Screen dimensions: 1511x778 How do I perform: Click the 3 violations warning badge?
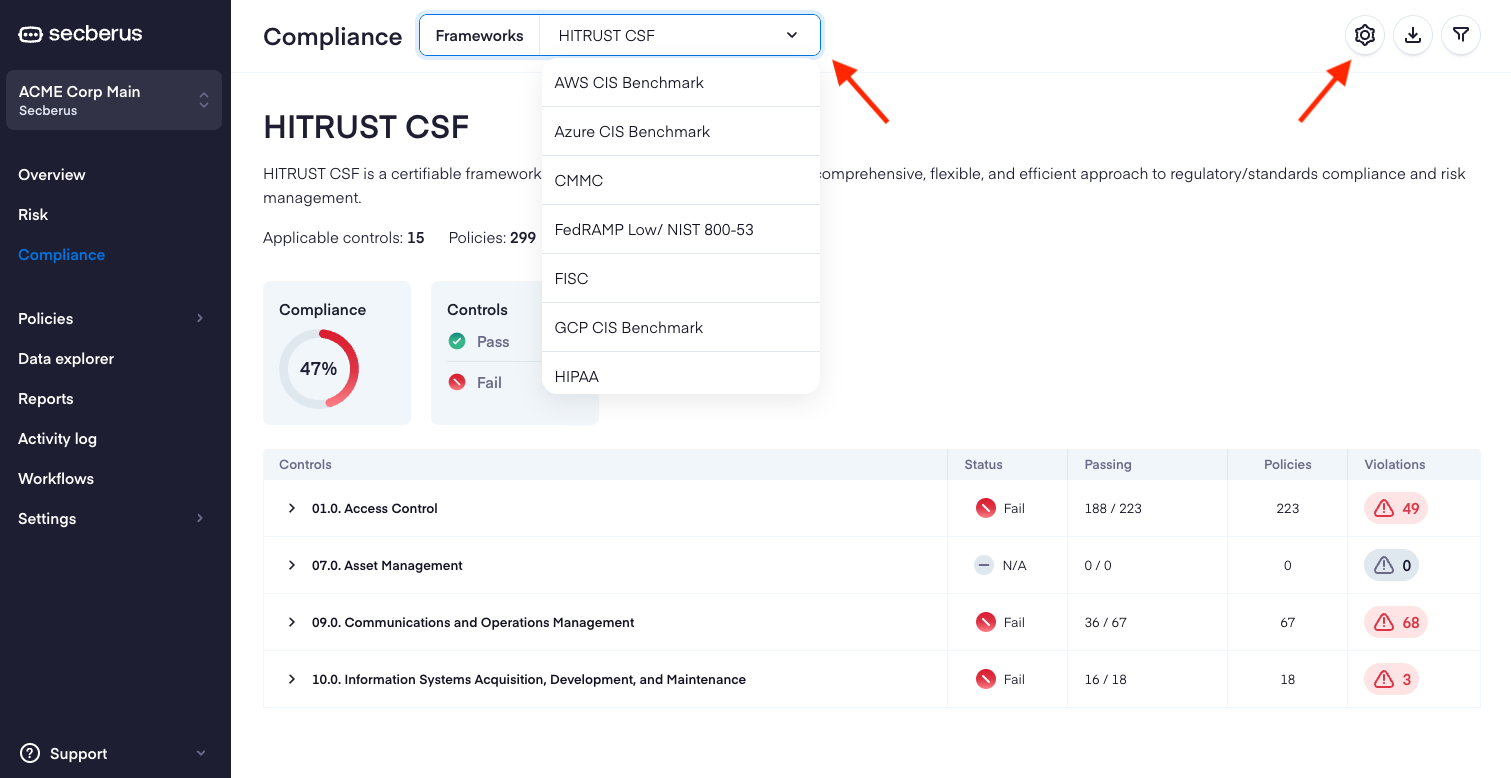(x=1391, y=679)
